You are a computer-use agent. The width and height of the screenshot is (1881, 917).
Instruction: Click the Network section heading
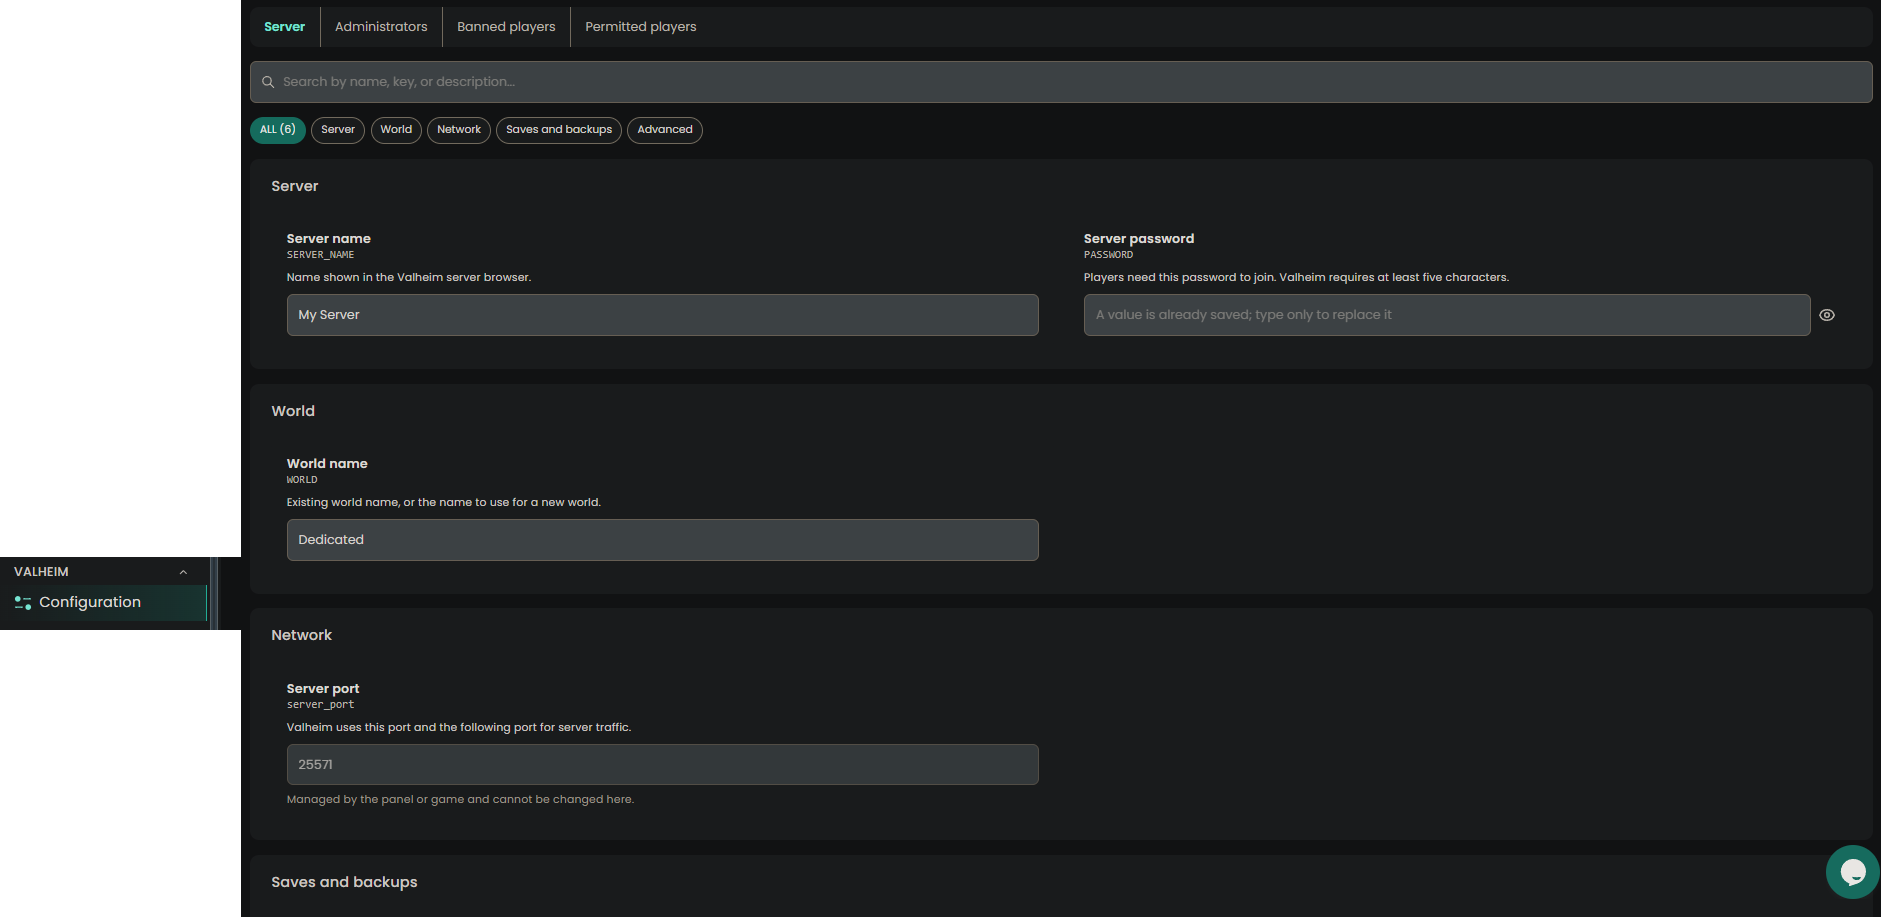[301, 635]
